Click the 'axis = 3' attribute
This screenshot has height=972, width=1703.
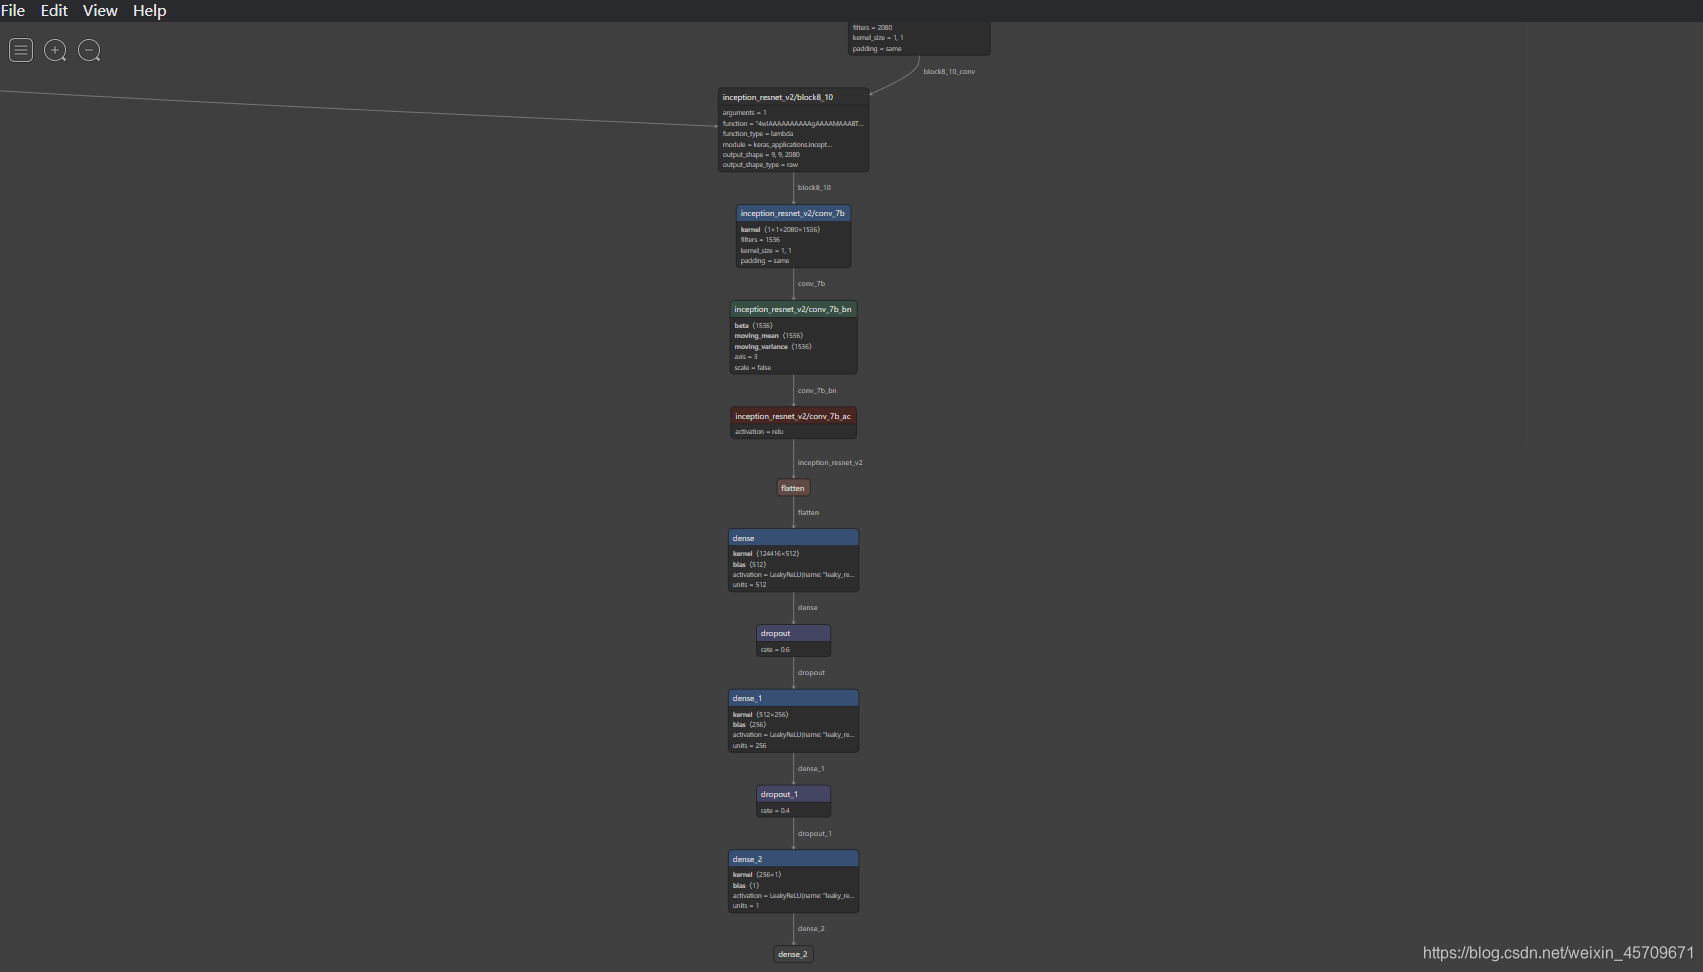point(746,357)
